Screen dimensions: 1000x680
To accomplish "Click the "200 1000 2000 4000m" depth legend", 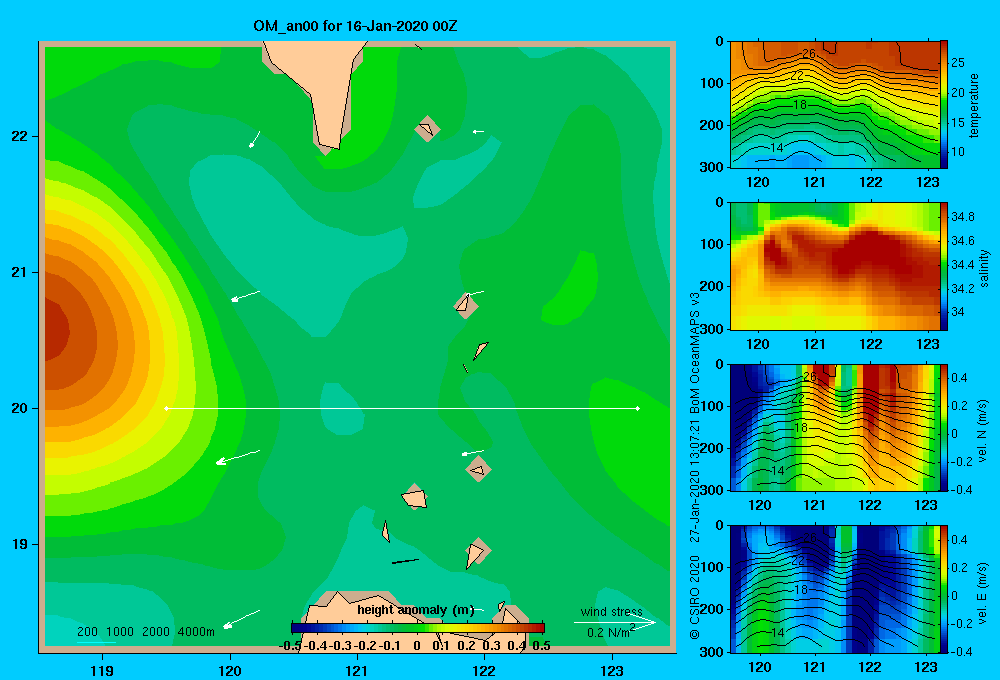I will pyautogui.click(x=145, y=632).
